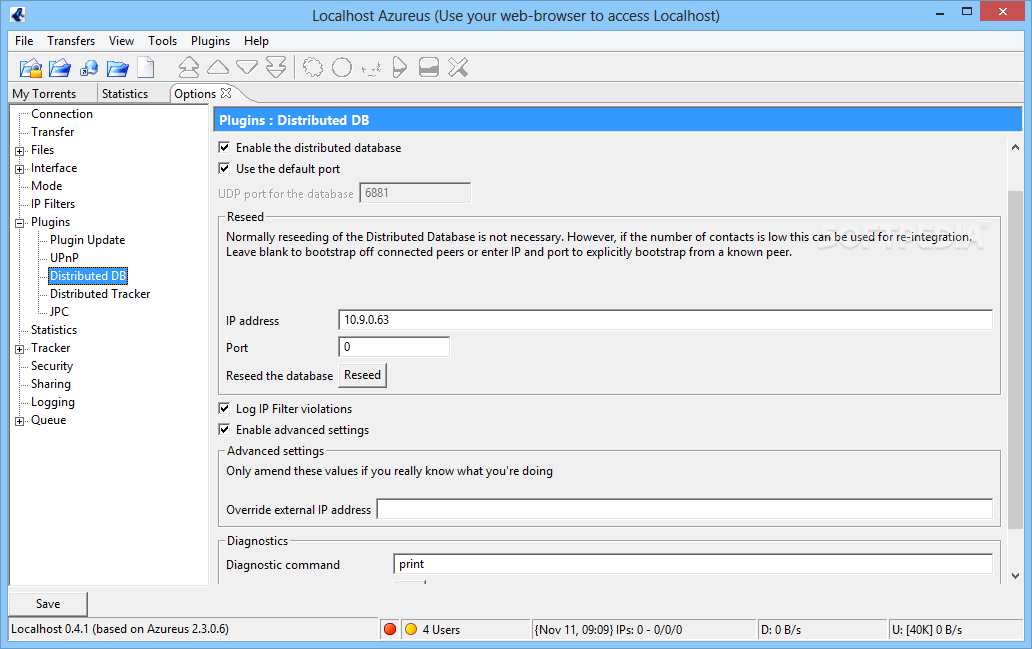Viewport: 1032px width, 649px height.
Task: Select IP Filters in options tree
Action: click(x=53, y=204)
